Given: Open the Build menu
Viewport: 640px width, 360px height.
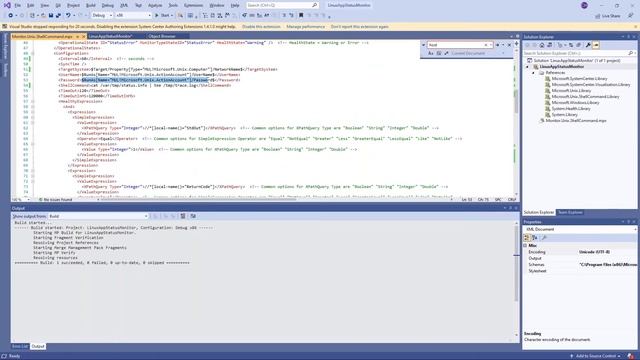Looking at the screenshot, I should pos(91,5).
